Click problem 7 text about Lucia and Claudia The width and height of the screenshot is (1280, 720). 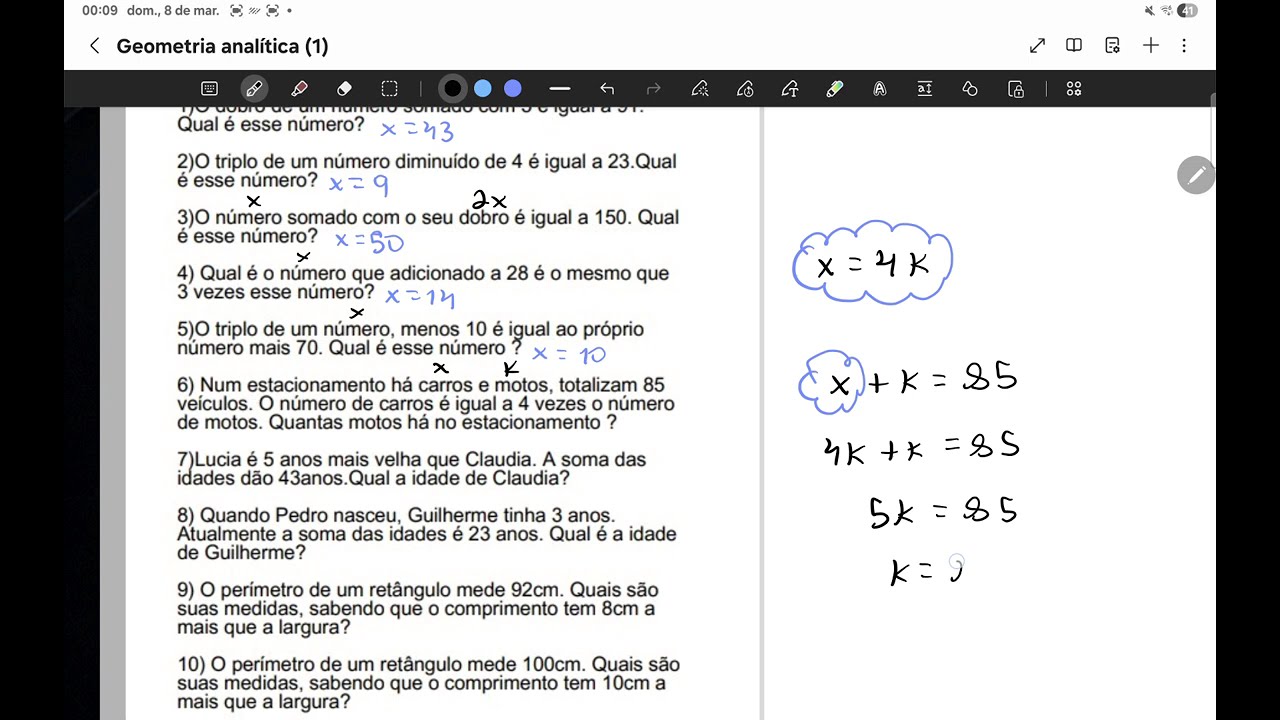pos(412,469)
